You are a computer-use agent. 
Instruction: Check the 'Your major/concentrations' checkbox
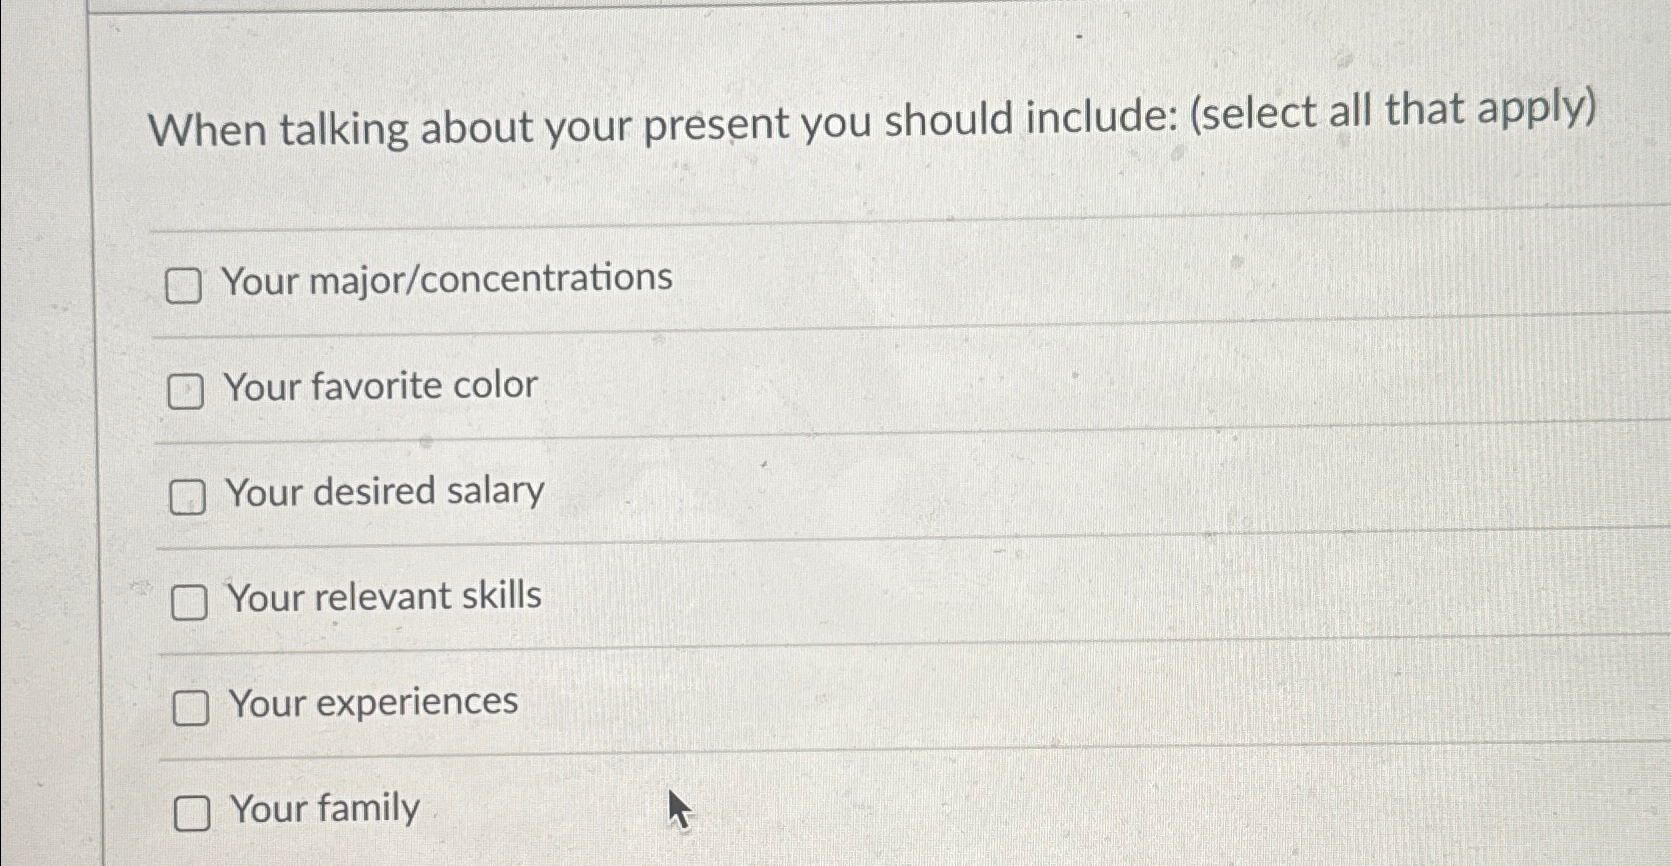[x=186, y=286]
